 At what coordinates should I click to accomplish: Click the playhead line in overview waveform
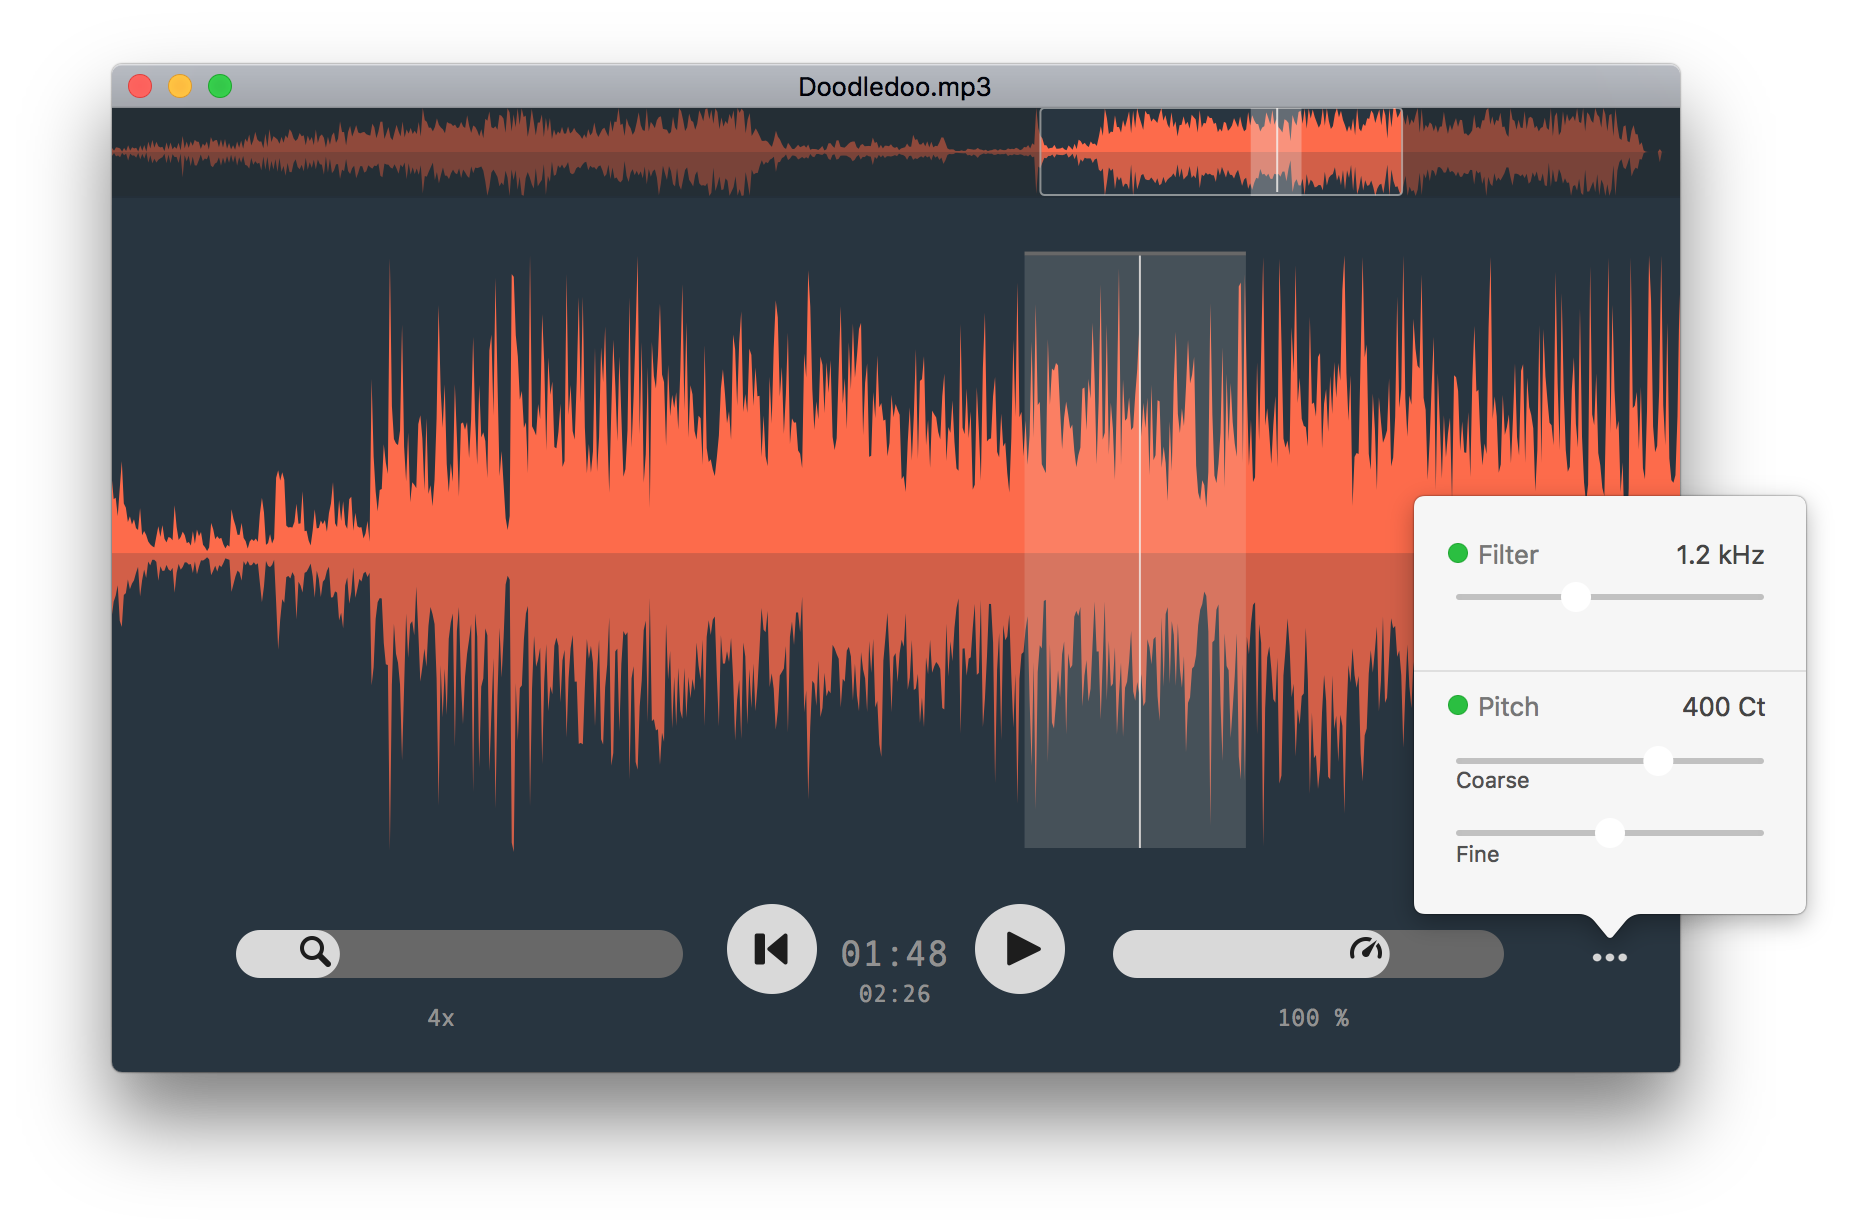point(1277,151)
